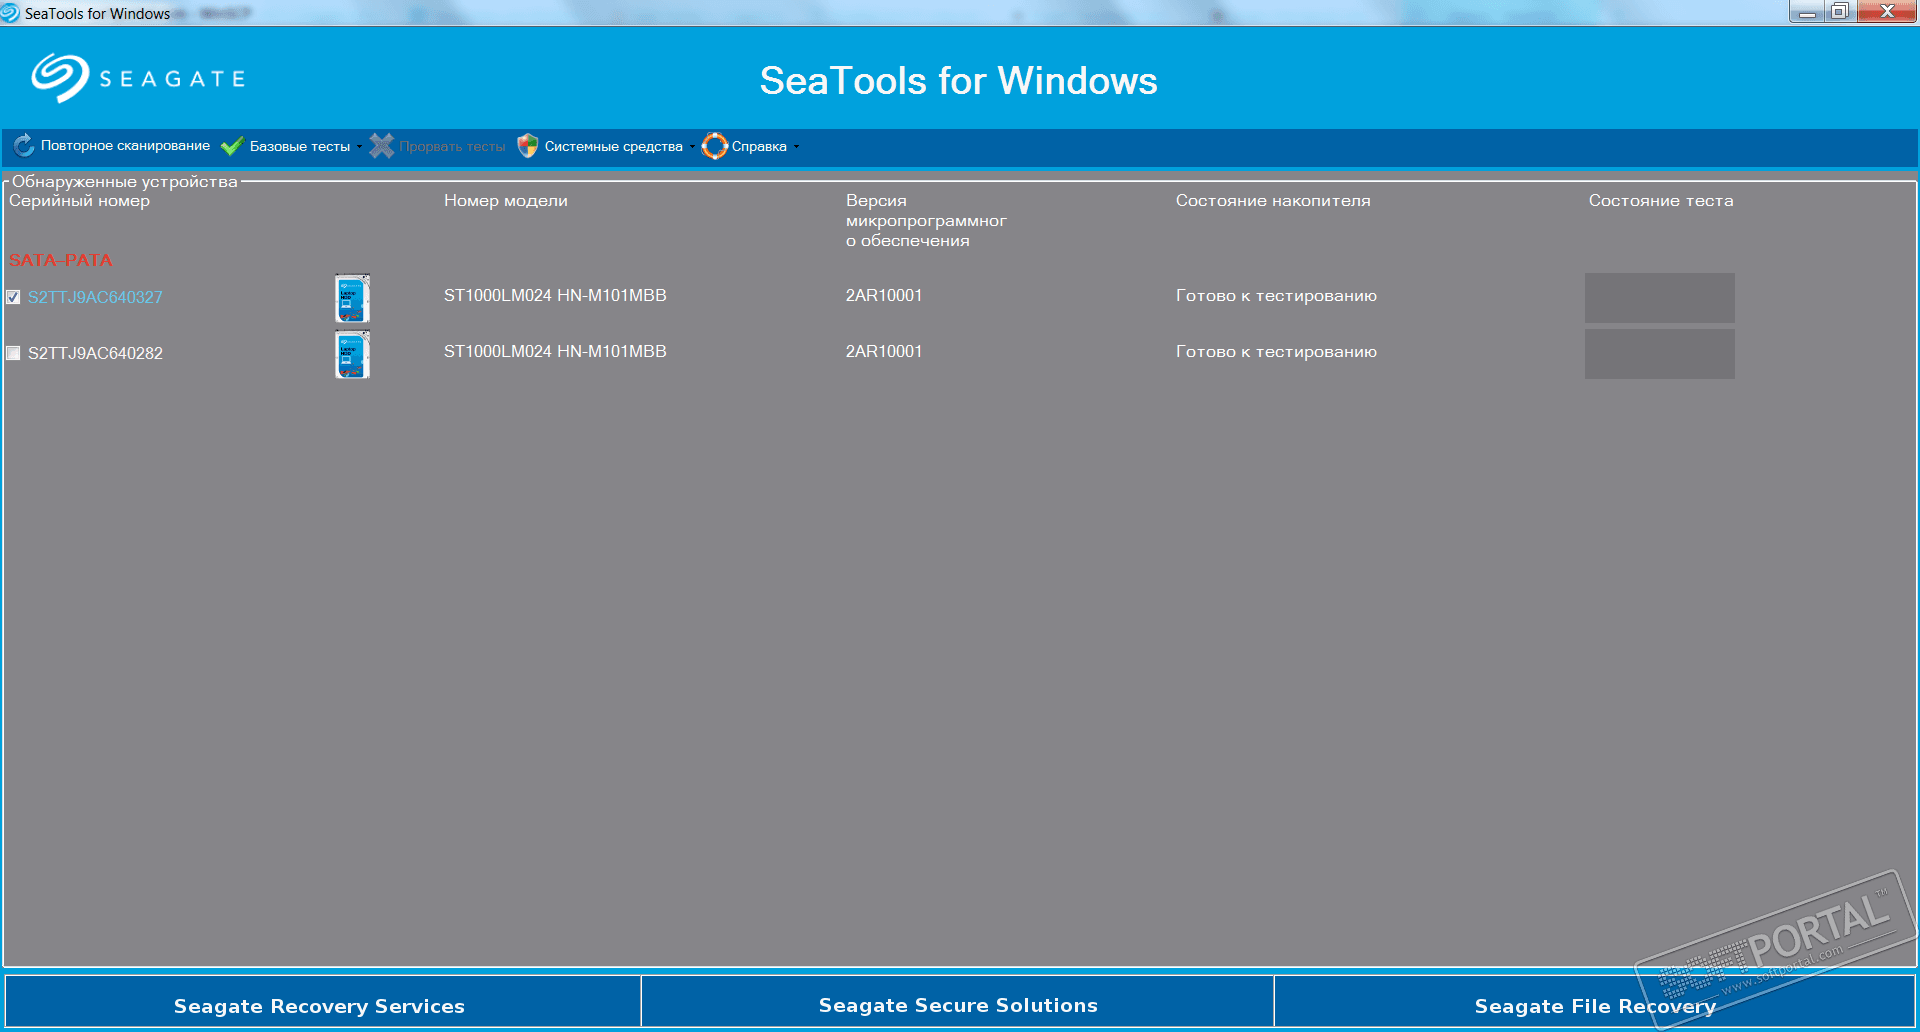This screenshot has height=1032, width=1920.
Task: Minimize the SeaTools window
Action: click(1806, 12)
